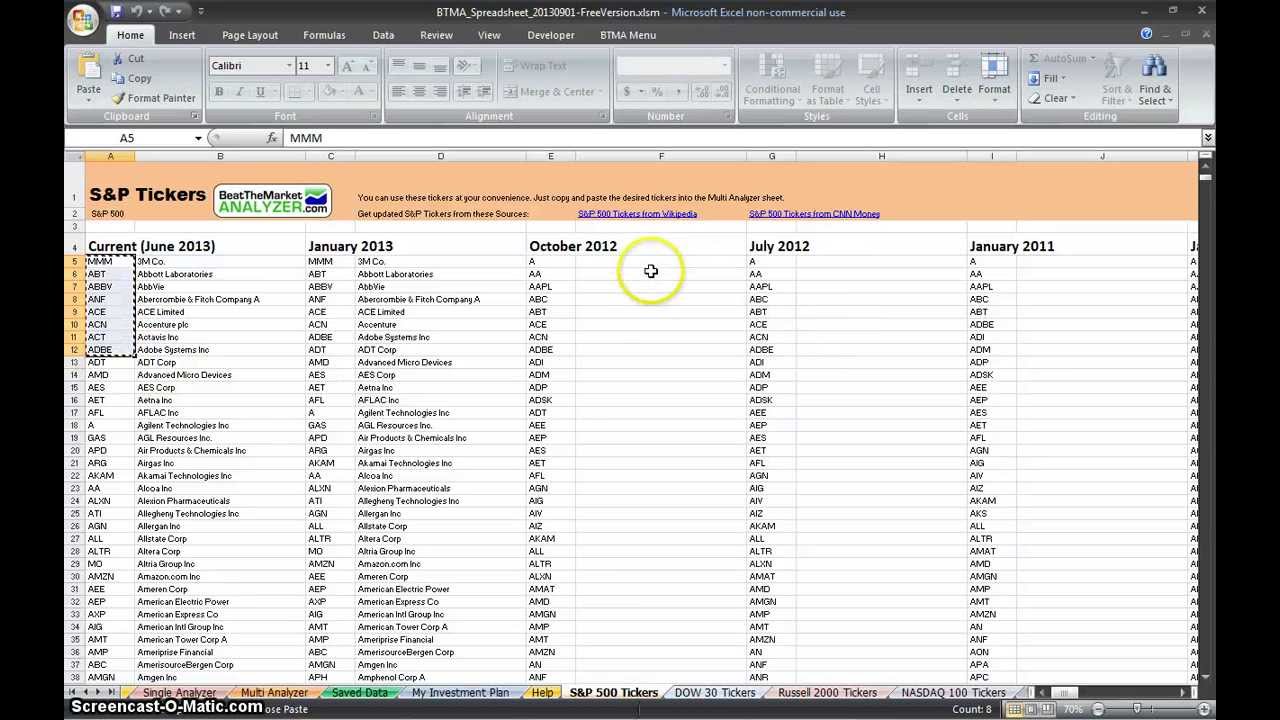This screenshot has width=1280, height=720.
Task: Open the Page Layout ribbon tab
Action: tap(250, 35)
